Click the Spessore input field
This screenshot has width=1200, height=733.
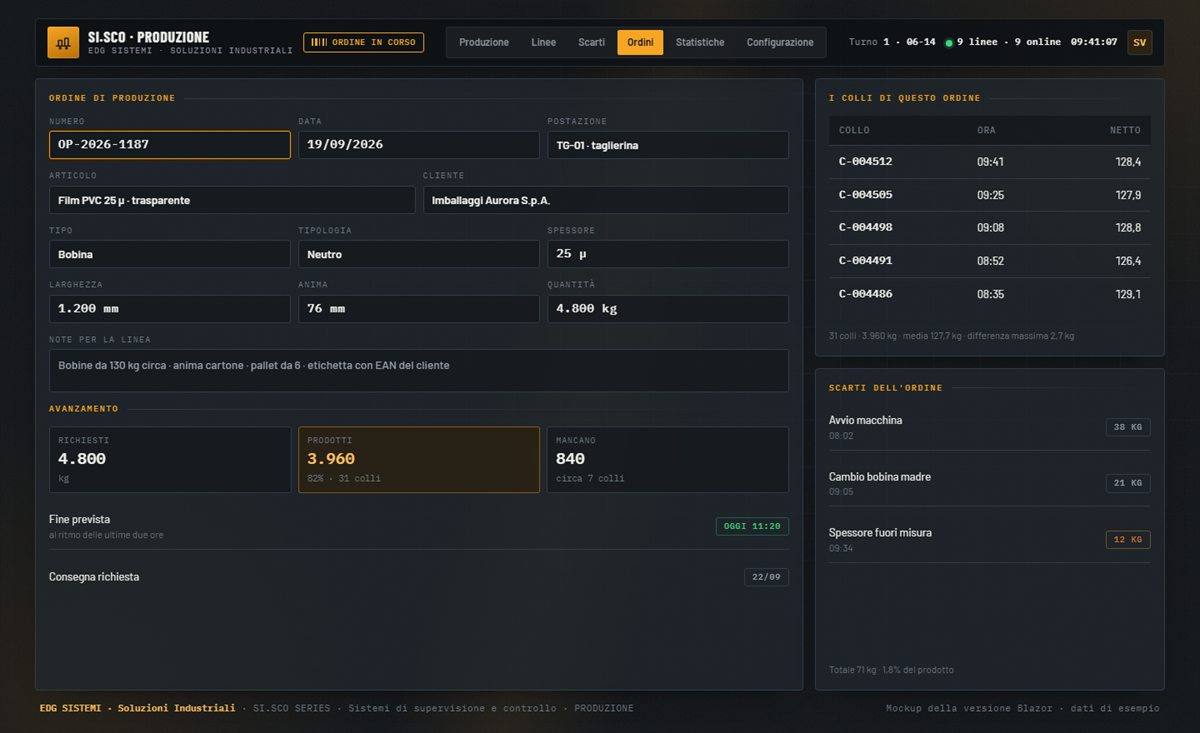(668, 254)
